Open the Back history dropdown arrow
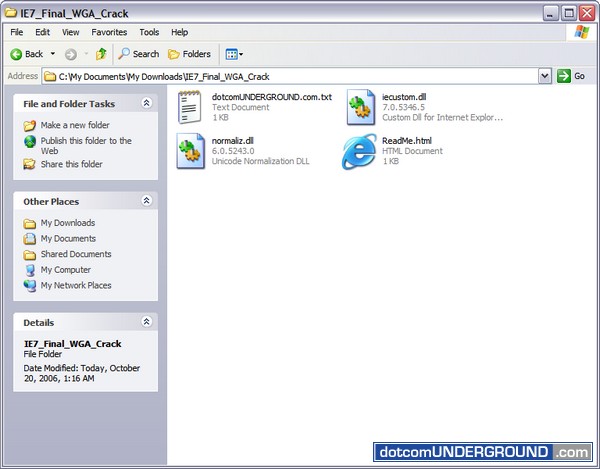This screenshot has width=600, height=469. (x=53, y=54)
